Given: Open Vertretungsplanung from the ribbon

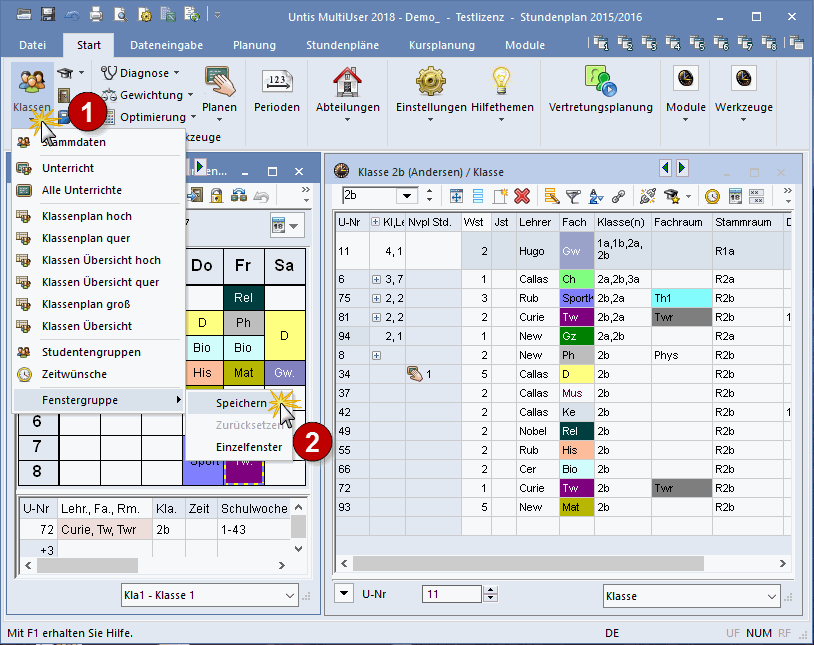Looking at the screenshot, I should click(x=601, y=89).
